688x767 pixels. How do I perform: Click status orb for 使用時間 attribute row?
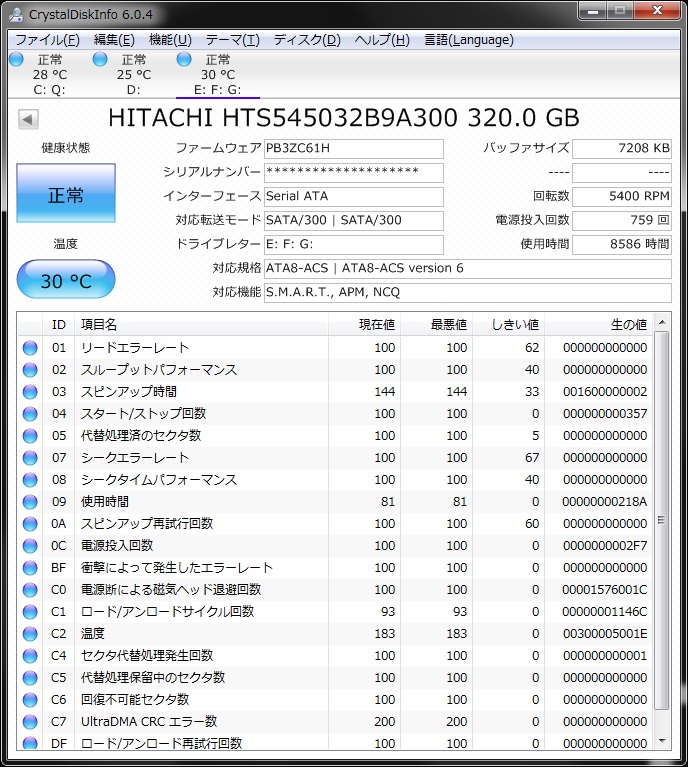click(30, 502)
